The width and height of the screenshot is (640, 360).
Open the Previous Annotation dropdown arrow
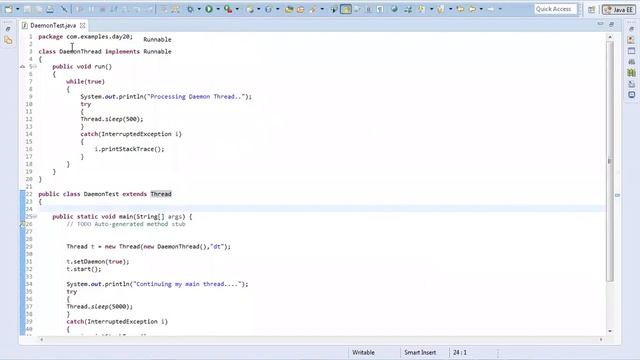[451, 9]
